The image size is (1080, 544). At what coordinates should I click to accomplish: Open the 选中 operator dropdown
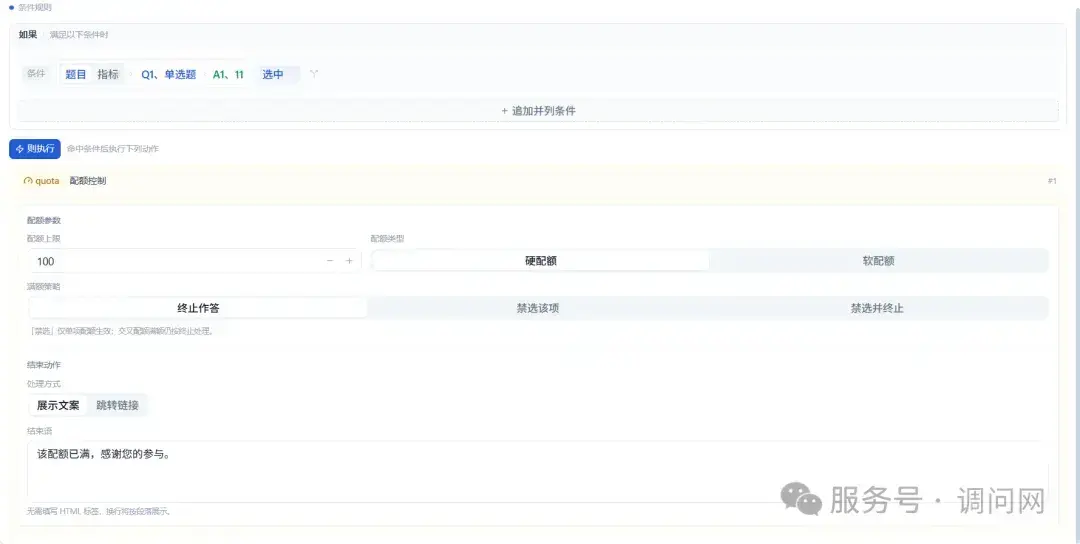[278, 74]
